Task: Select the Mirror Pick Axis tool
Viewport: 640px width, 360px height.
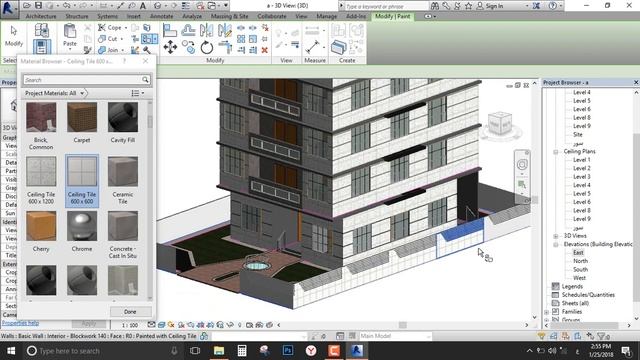Action: pyautogui.click(x=207, y=30)
